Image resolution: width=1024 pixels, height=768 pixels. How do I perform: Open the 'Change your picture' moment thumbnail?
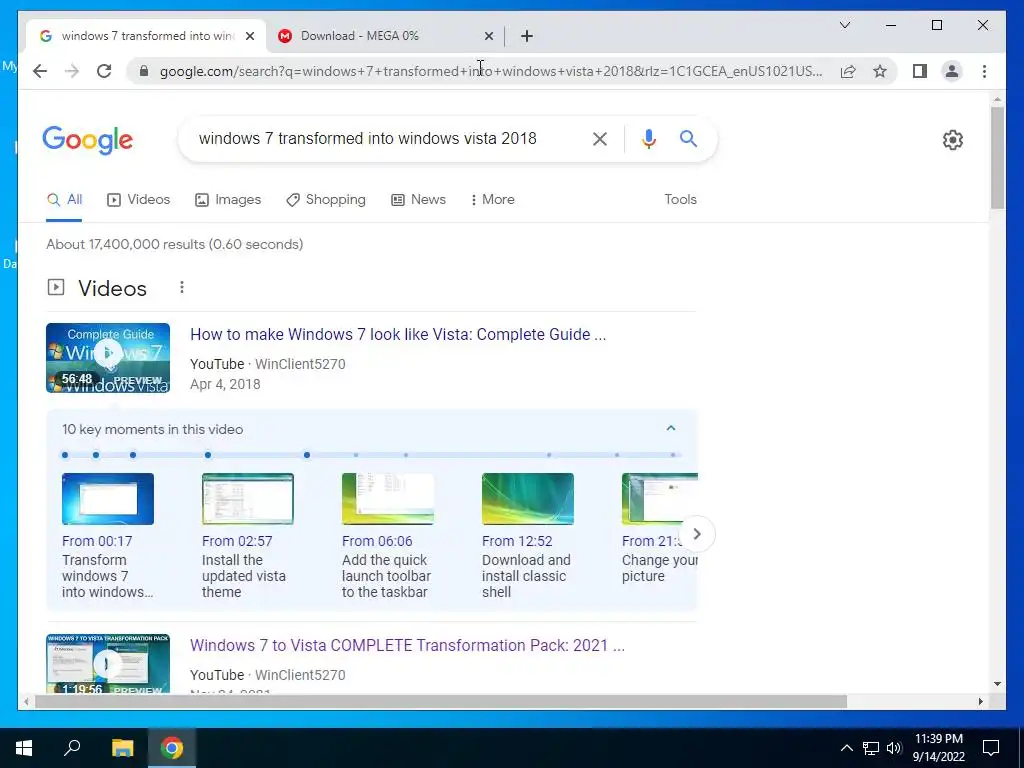coord(660,499)
